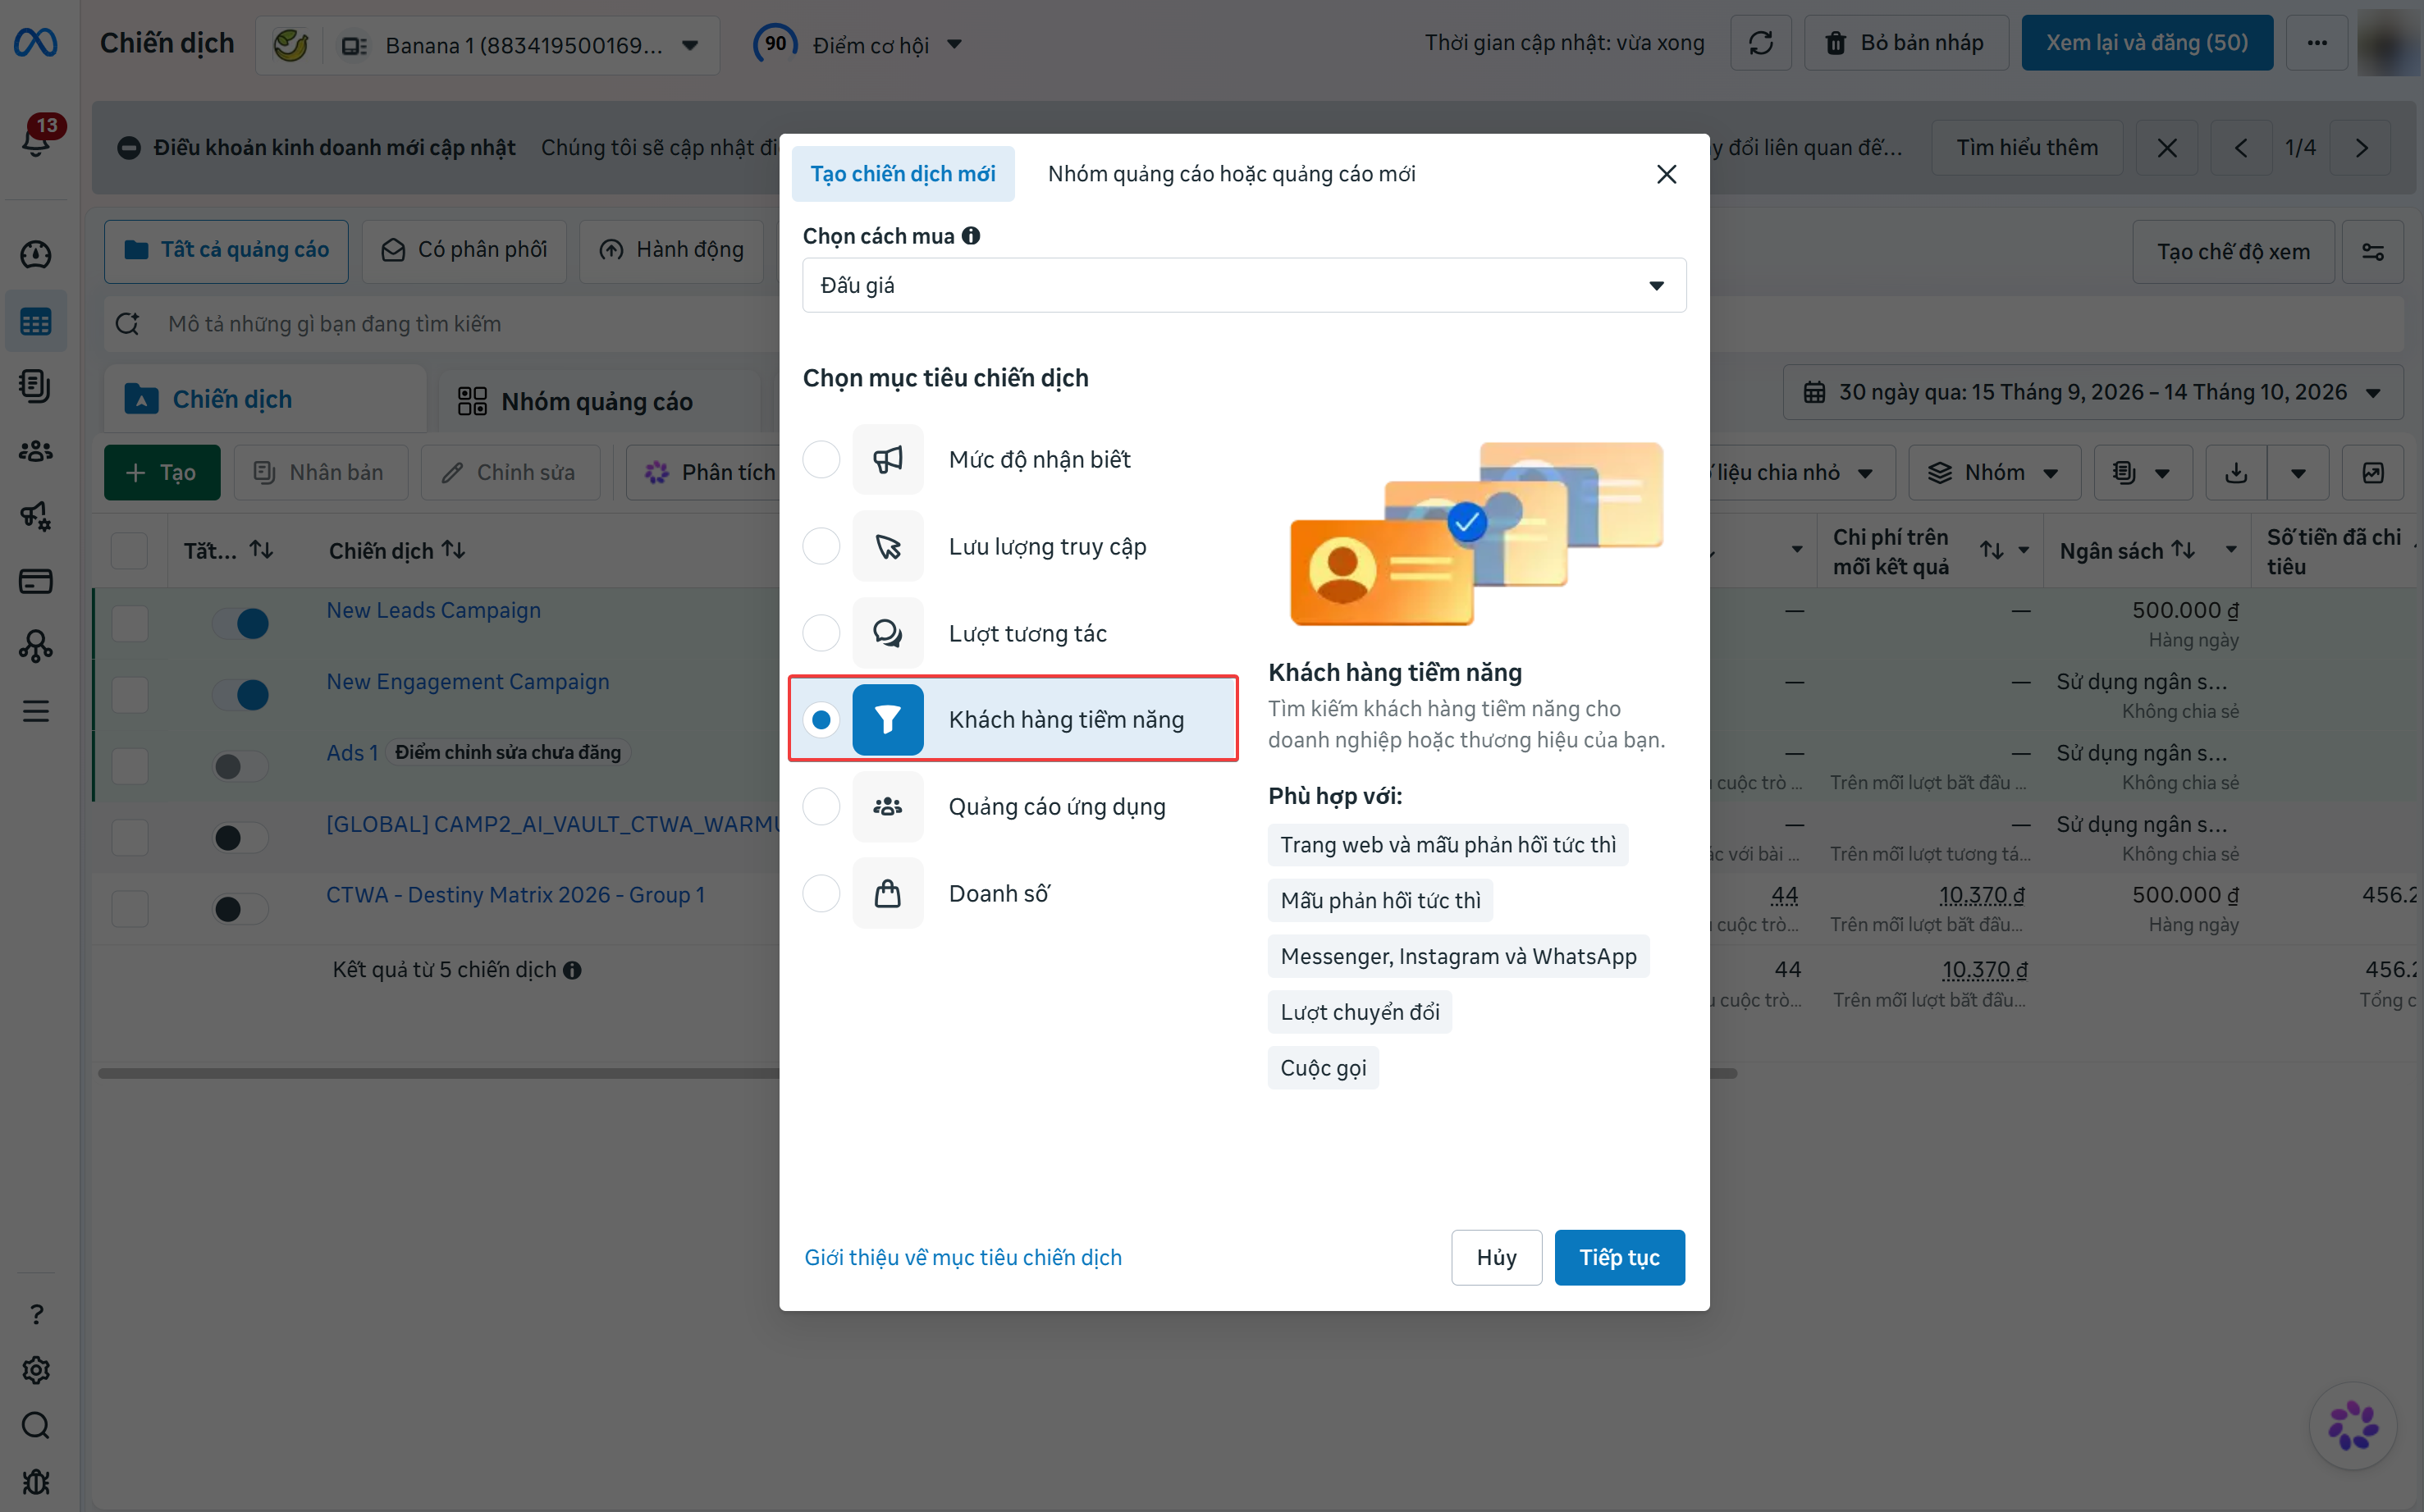Open the campaigns table grid icon in sidebar

(36, 322)
